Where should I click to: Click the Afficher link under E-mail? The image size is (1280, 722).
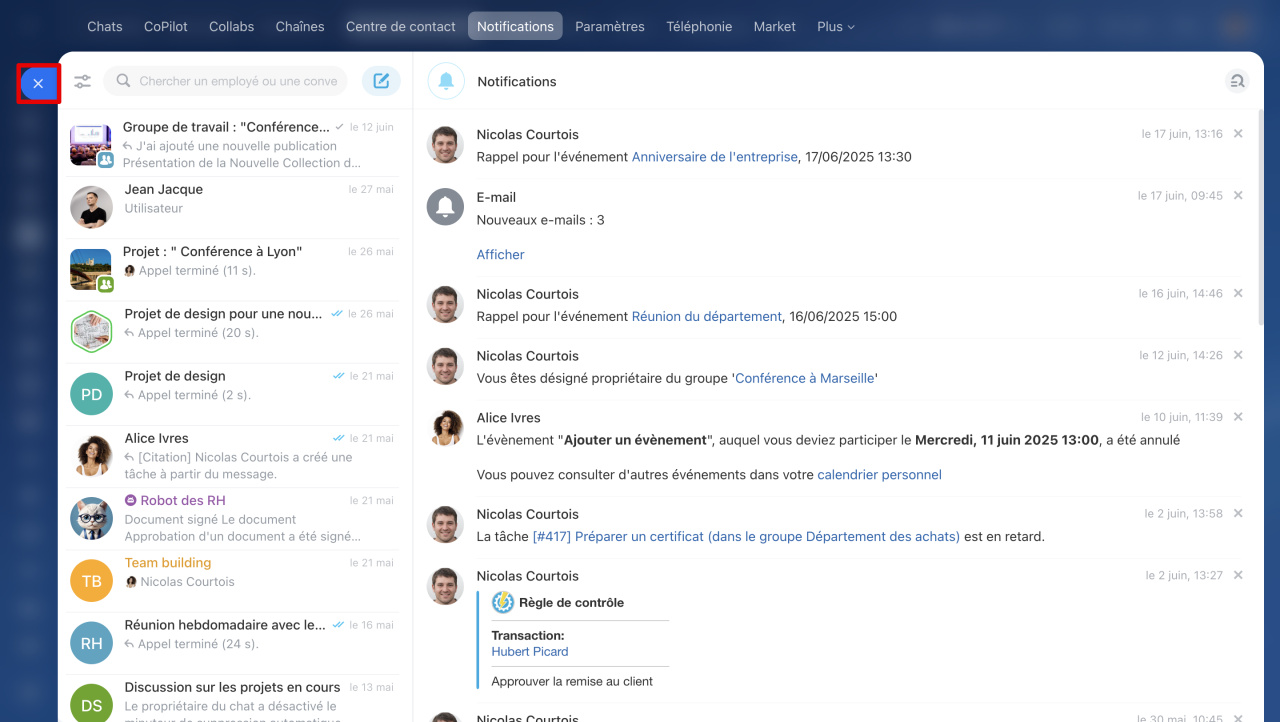coord(500,254)
